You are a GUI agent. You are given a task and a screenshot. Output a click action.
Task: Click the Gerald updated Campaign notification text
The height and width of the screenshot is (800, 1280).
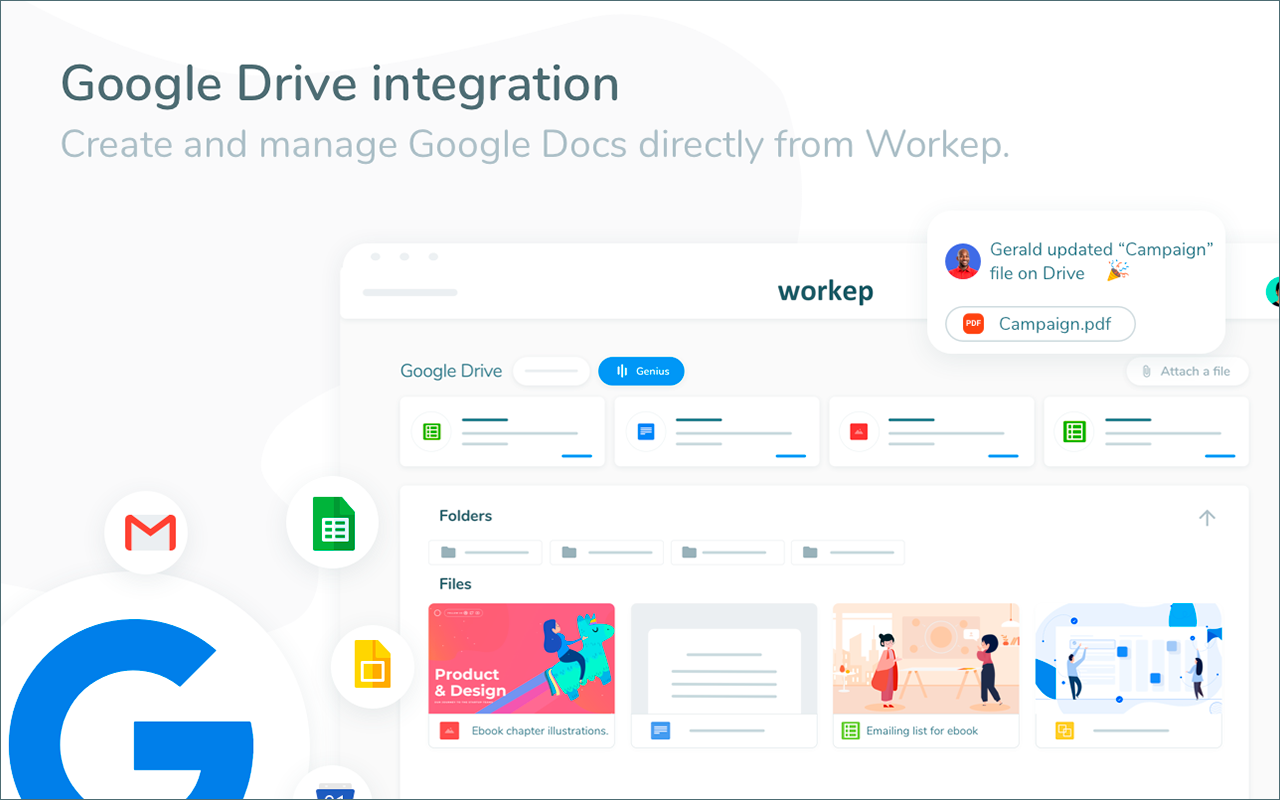1101,261
